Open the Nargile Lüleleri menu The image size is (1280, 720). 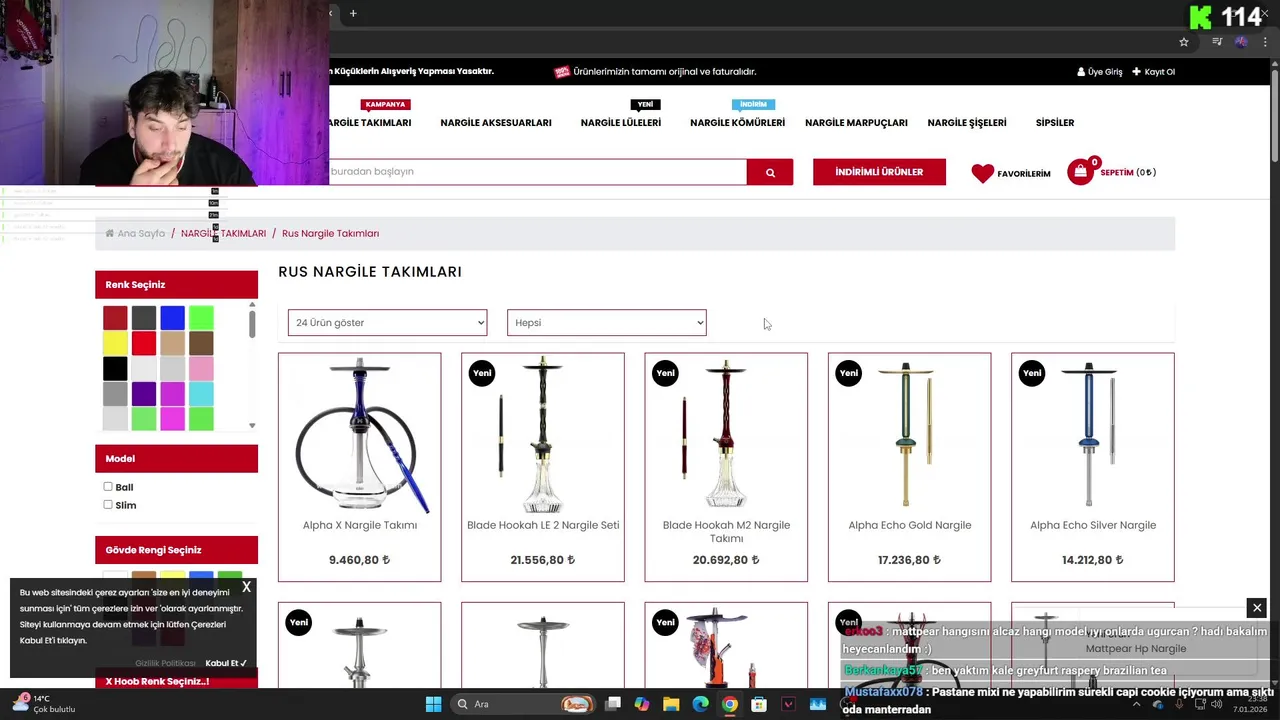621,123
